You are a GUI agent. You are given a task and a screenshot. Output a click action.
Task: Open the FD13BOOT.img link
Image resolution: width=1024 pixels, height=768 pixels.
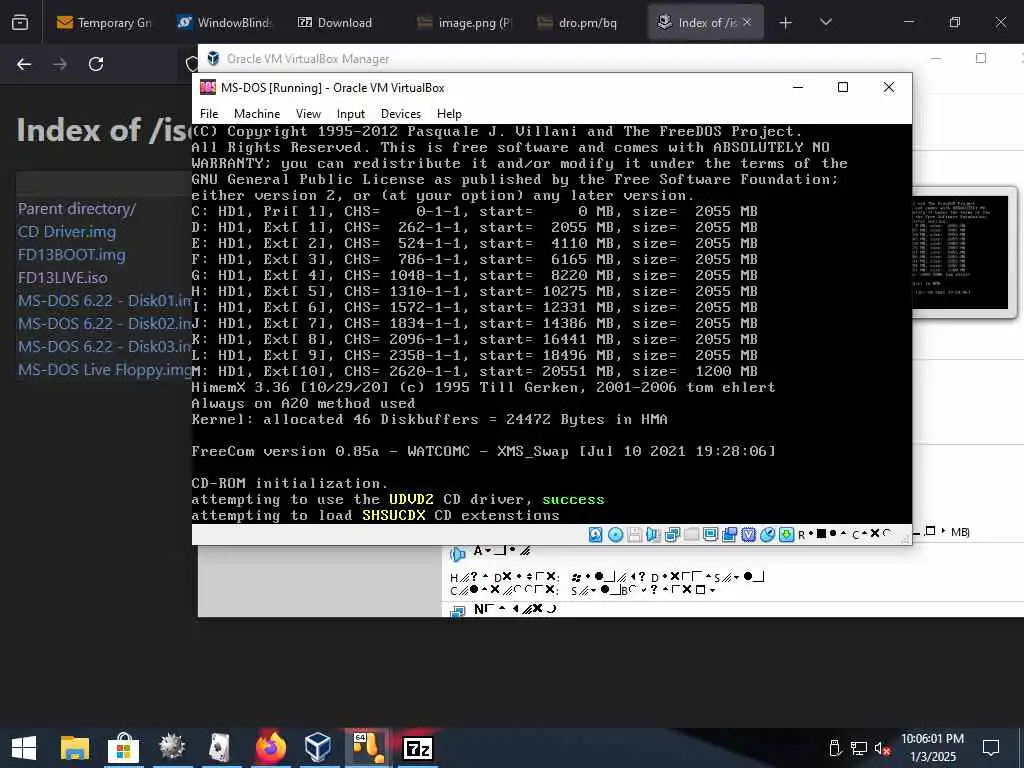tap(71, 255)
